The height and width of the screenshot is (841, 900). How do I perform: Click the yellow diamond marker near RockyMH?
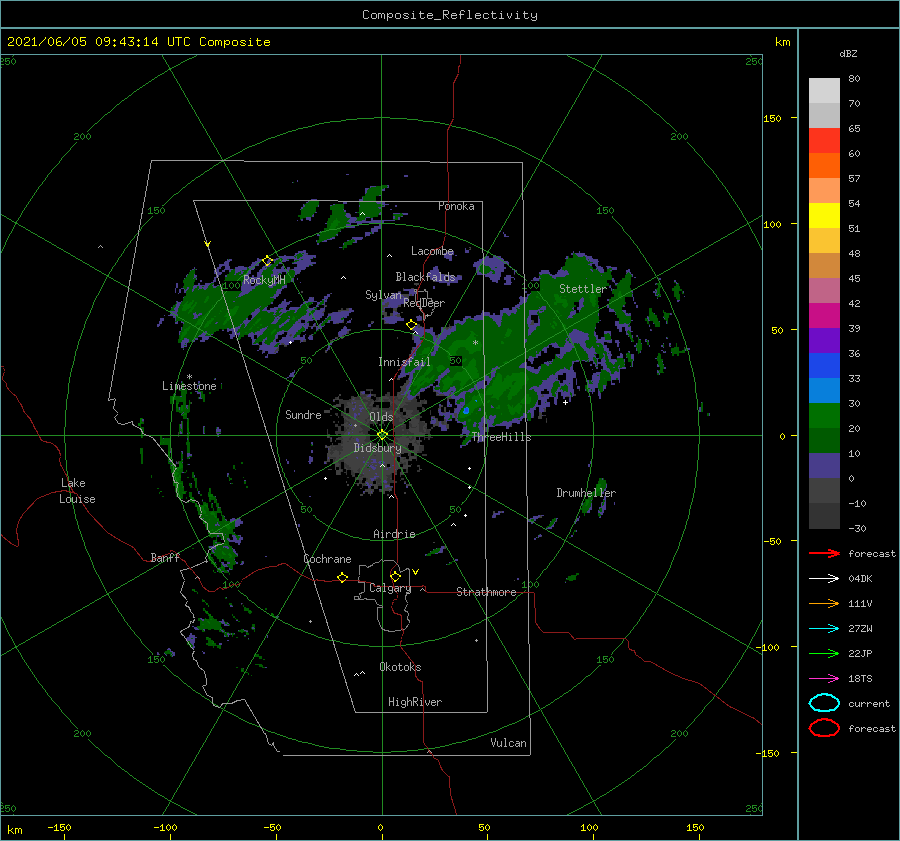pos(267,261)
